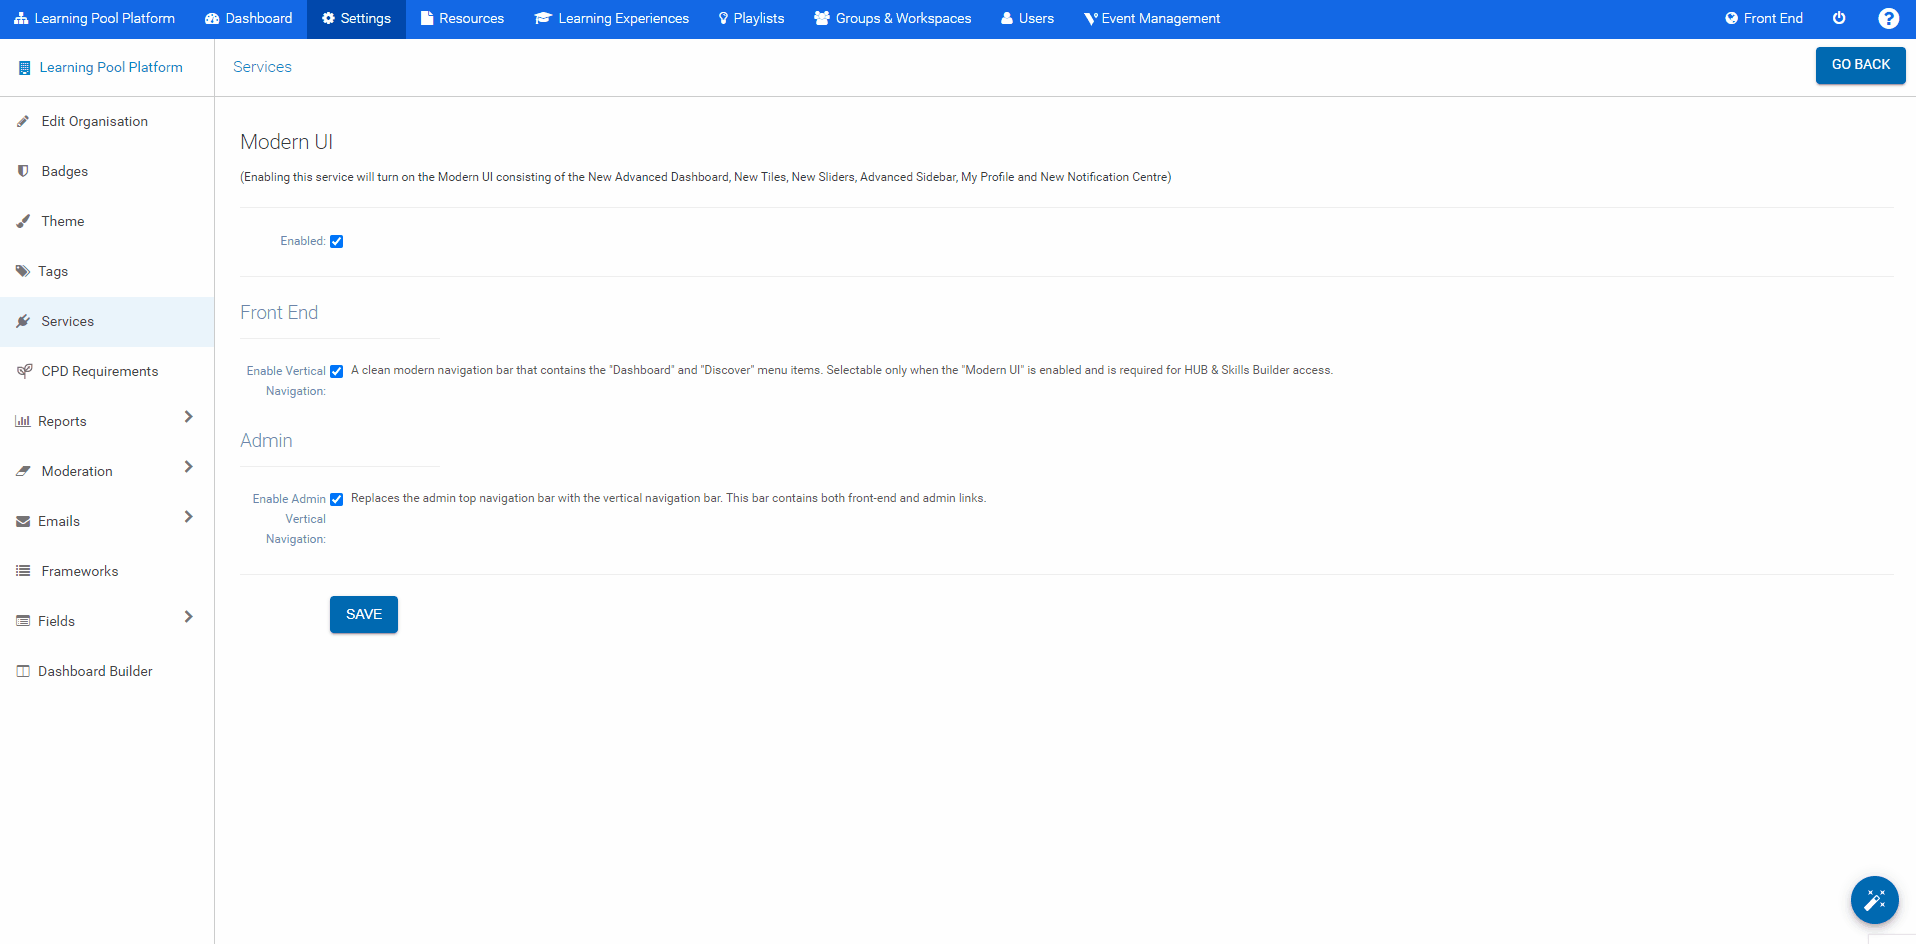
Task: Click the power logout icon
Action: pos(1839,18)
